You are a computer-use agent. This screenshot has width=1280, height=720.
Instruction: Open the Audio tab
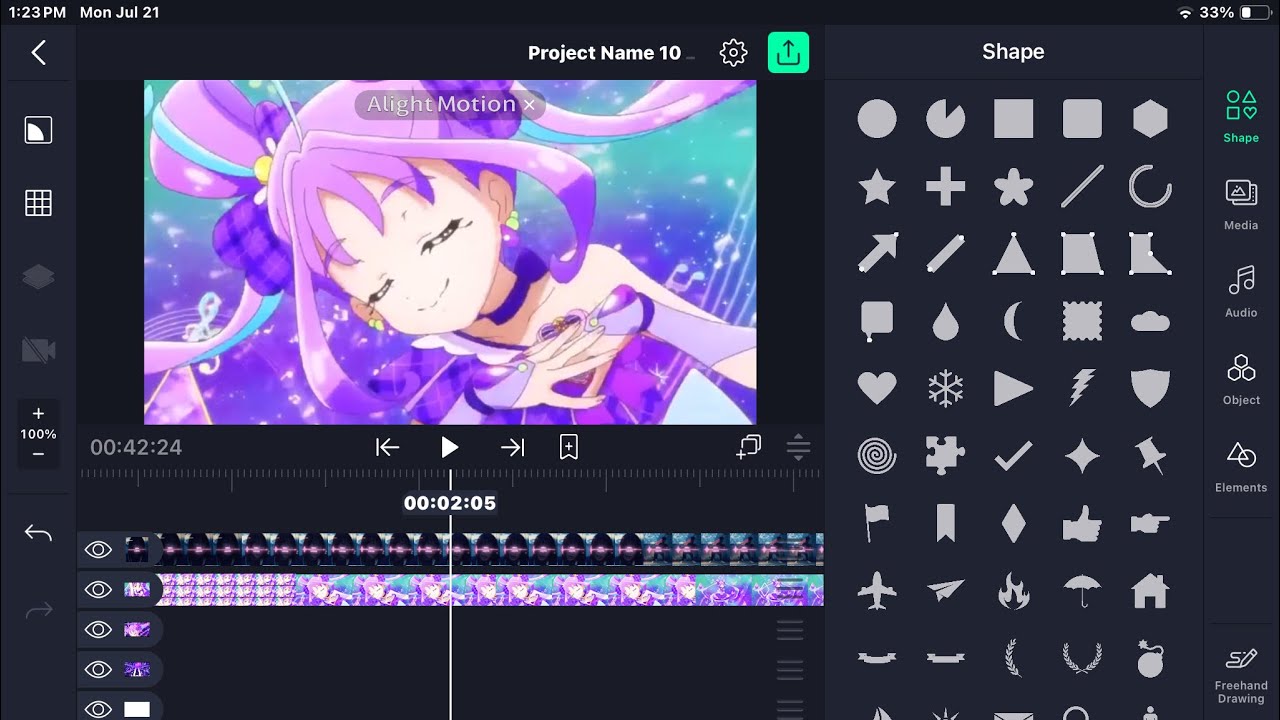(x=1241, y=291)
